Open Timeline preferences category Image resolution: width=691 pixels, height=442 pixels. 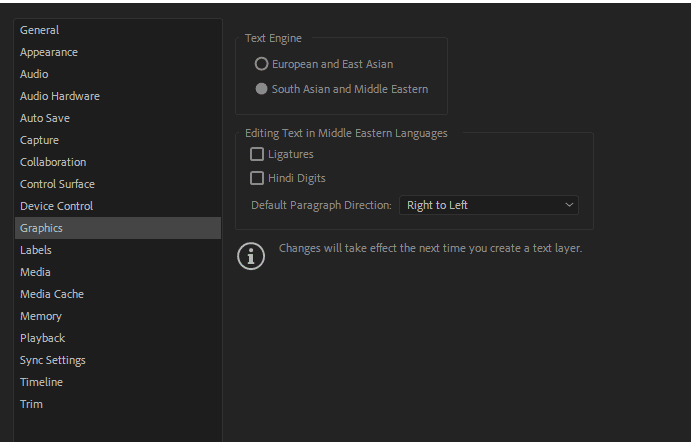pyautogui.click(x=41, y=382)
